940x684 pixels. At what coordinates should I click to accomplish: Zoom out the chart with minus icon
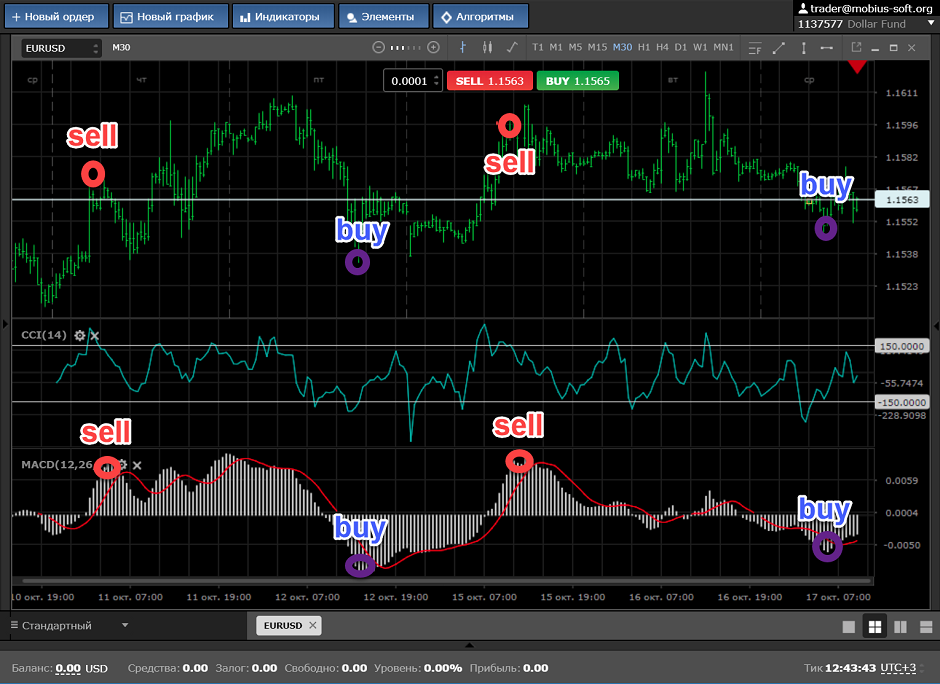point(378,47)
